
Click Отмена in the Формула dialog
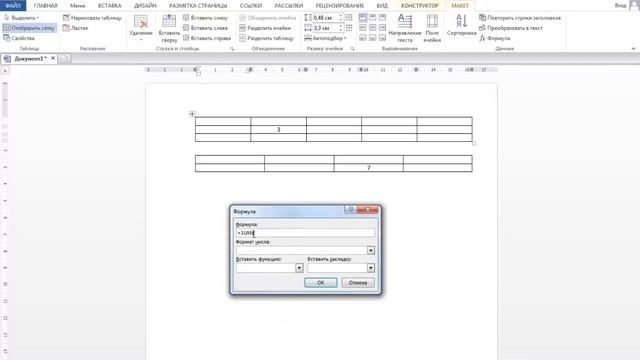pos(358,283)
